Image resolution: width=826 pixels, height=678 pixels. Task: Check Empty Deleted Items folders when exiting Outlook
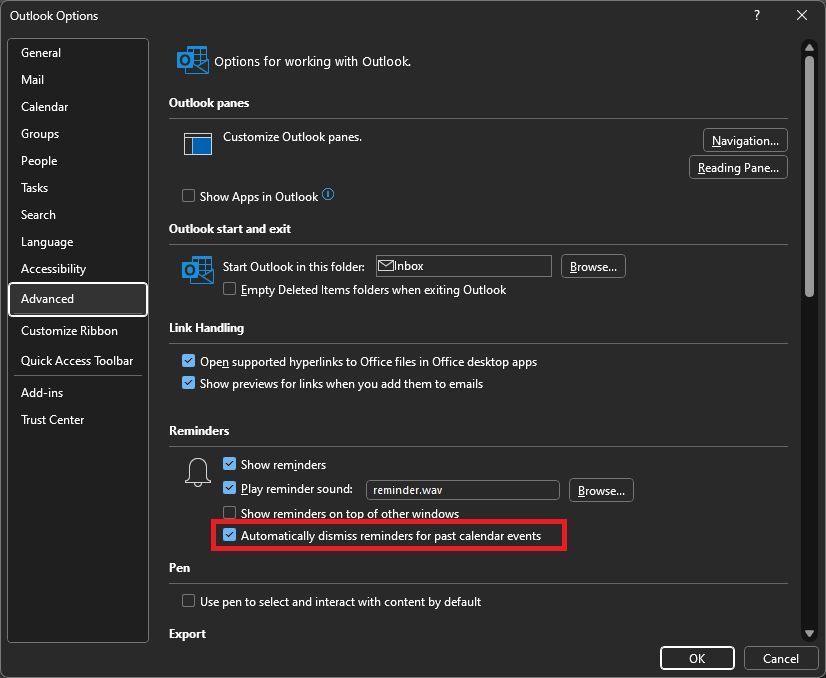[x=229, y=289]
